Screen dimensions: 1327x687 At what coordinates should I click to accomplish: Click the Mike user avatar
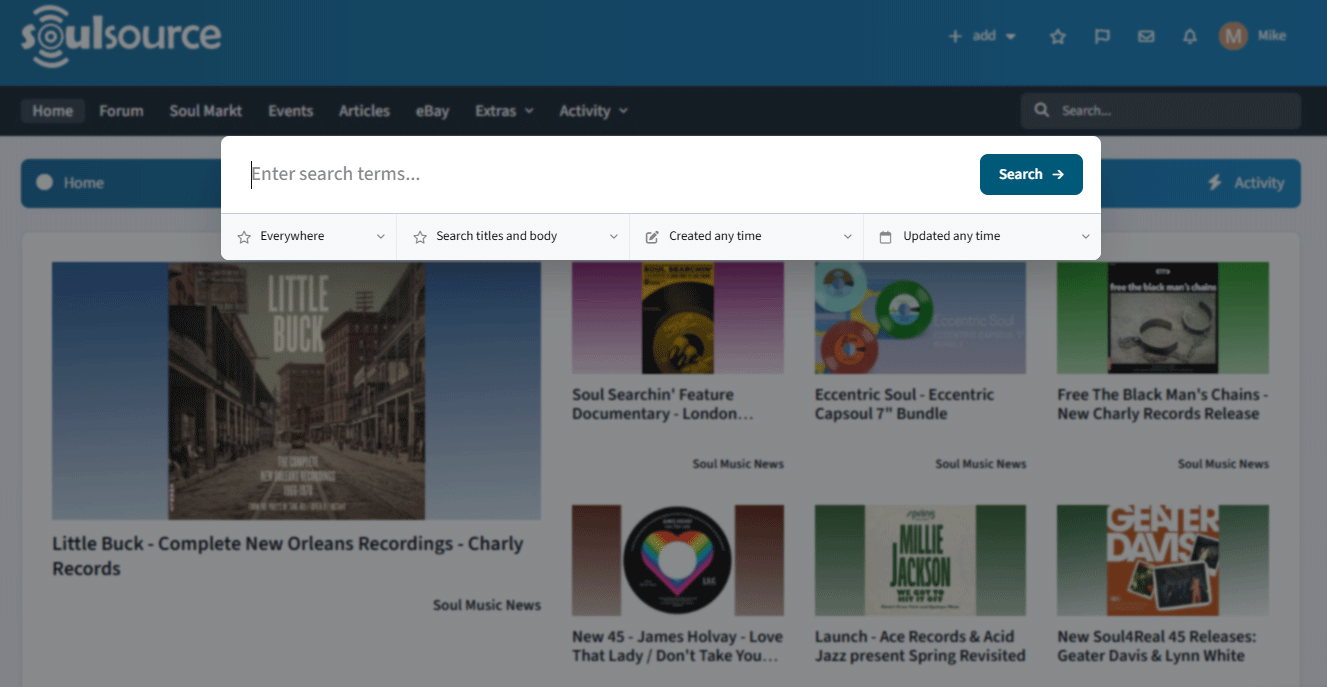click(1233, 36)
